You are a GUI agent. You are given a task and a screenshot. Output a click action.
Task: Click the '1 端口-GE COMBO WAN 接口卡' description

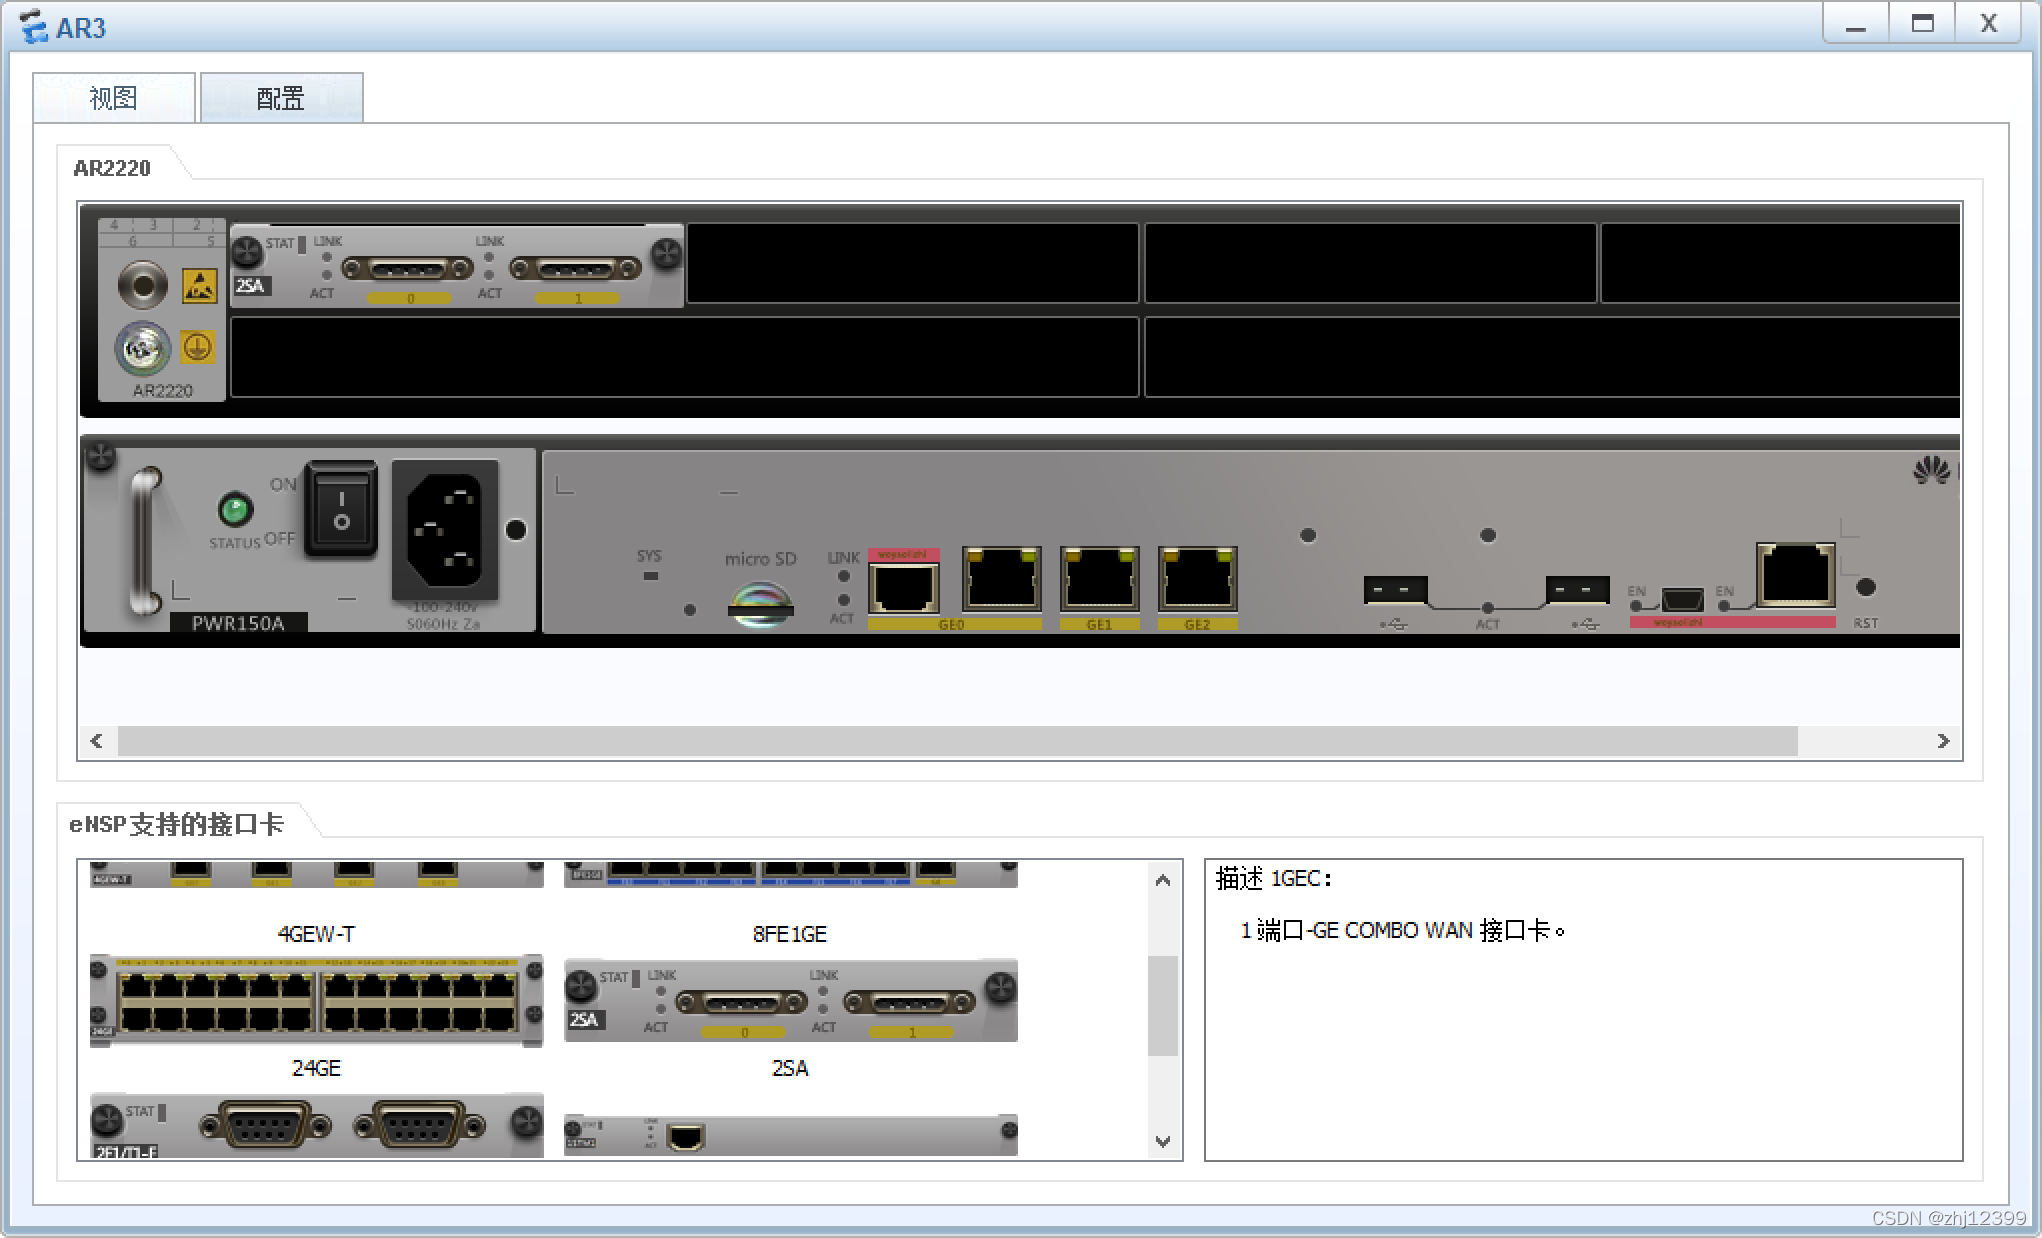[x=1402, y=930]
